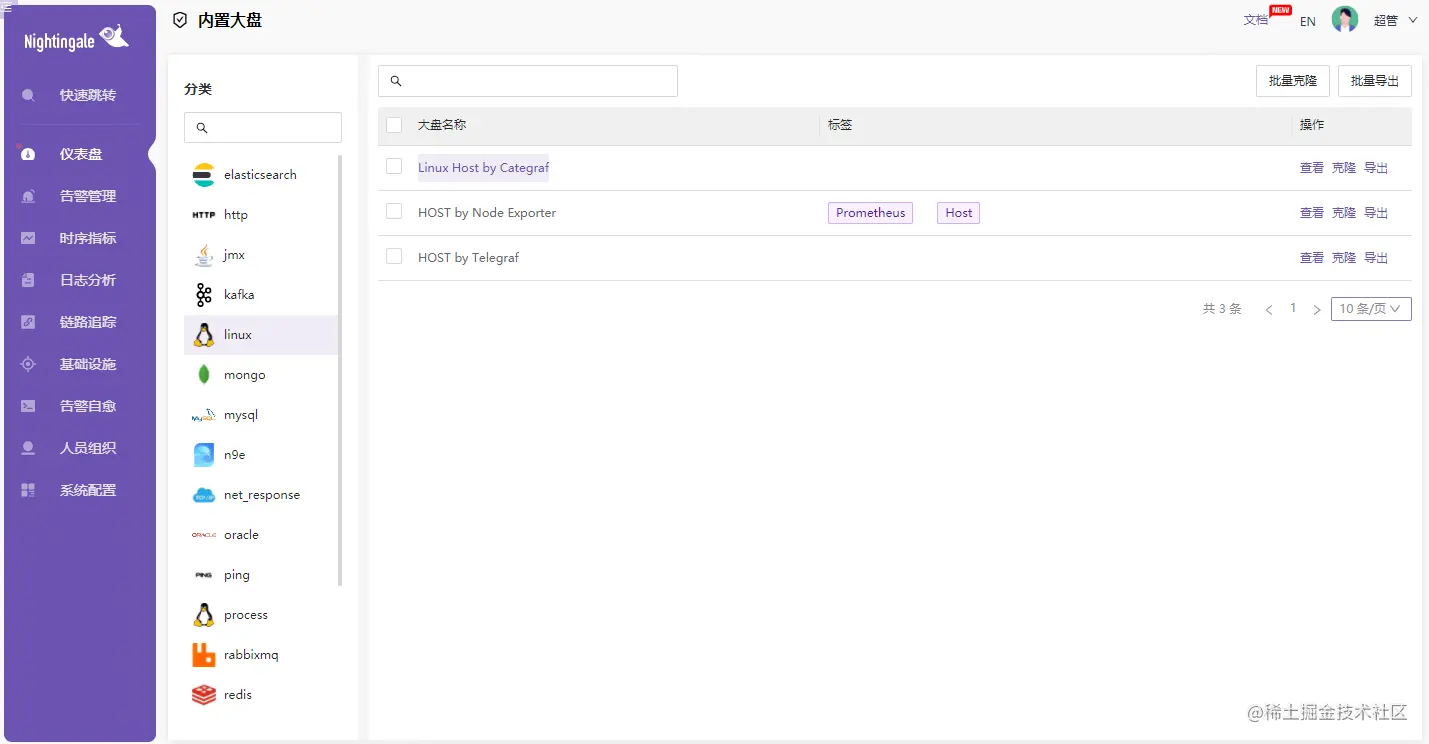Click the quick jump search icon in sidebar
The image size is (1429, 744).
(28, 95)
